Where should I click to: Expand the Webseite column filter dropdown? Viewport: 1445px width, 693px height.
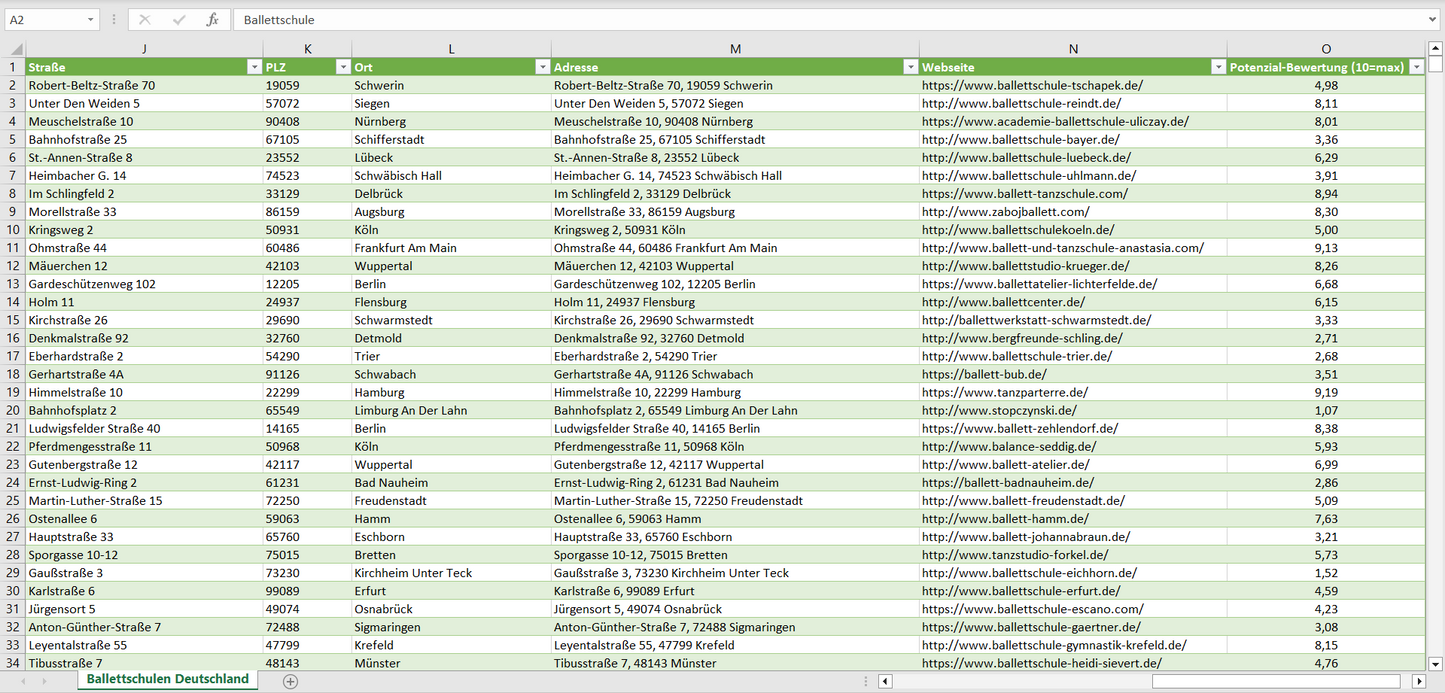1217,67
